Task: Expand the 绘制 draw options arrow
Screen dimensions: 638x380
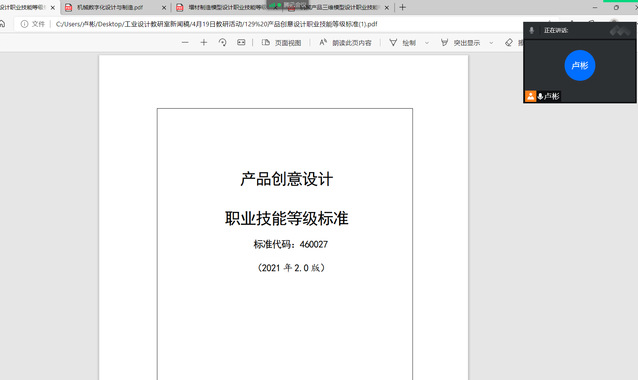Action: point(427,43)
